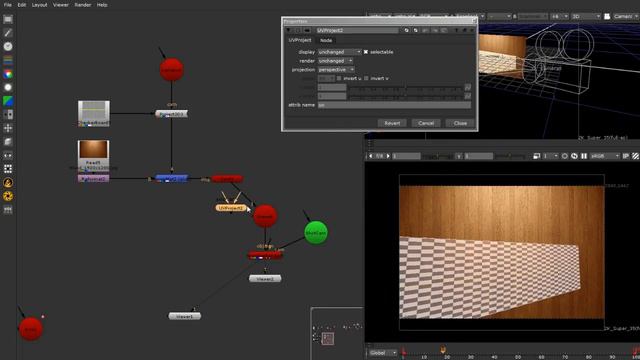Increase viewer gain with right arrow

point(388,156)
